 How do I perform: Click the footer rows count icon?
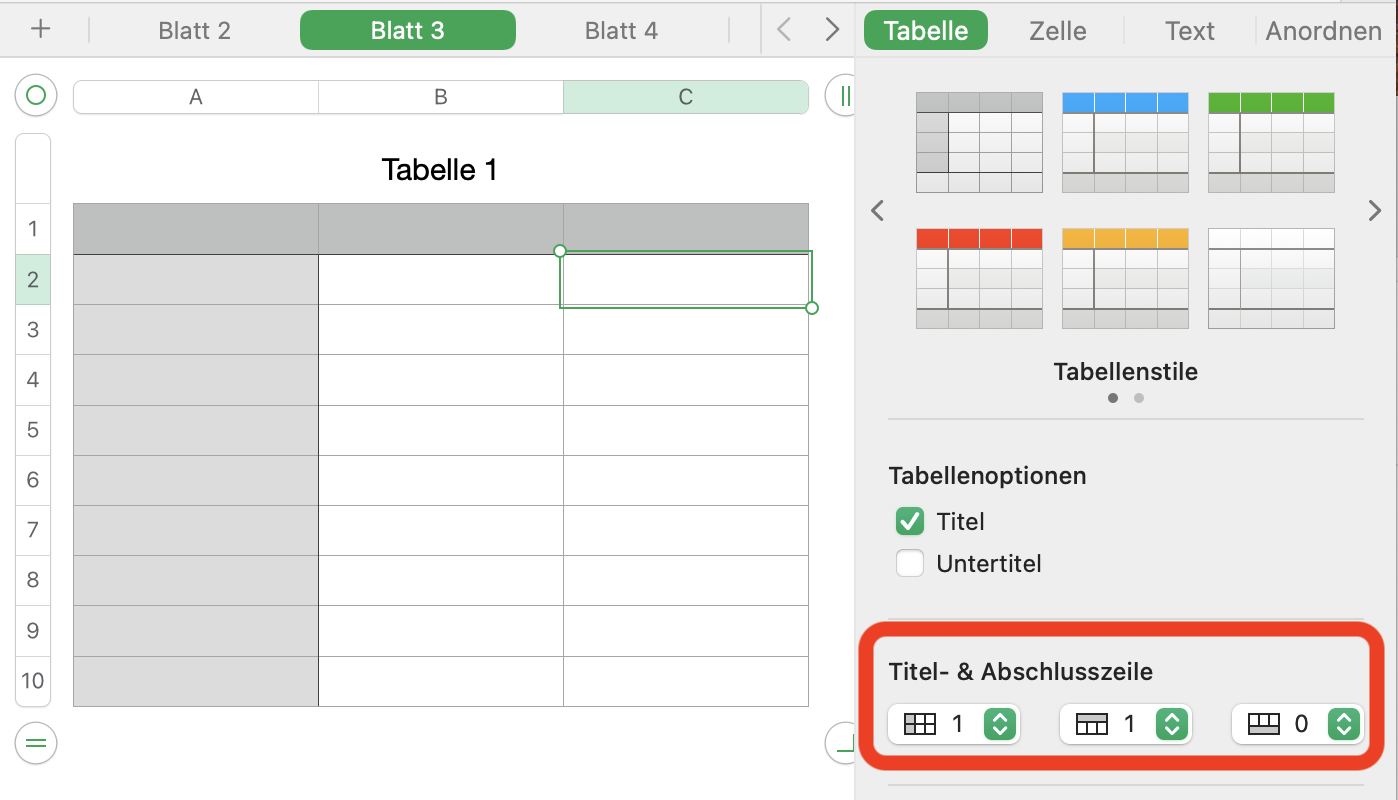[x=1264, y=724]
